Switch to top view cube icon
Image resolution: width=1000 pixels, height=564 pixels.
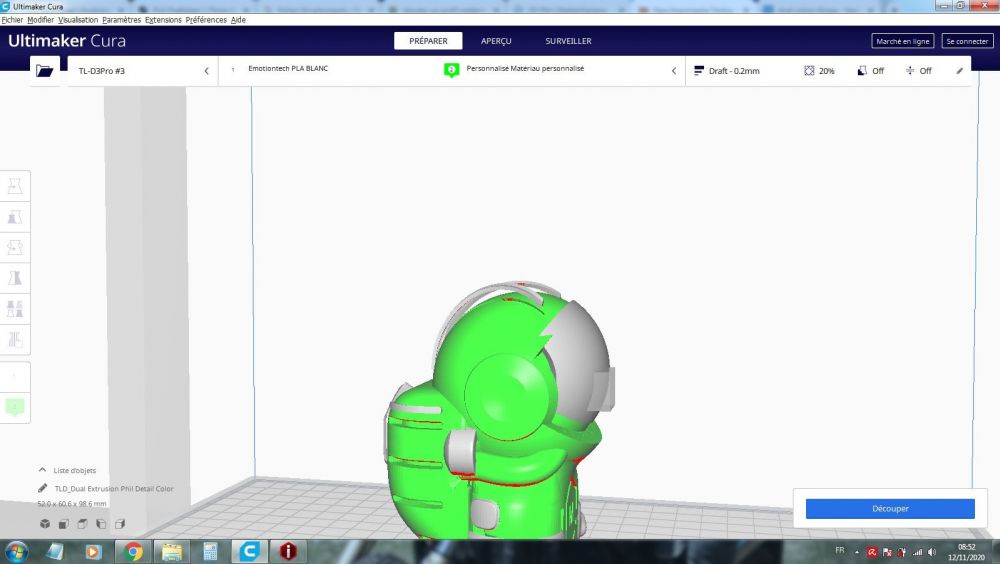82,524
